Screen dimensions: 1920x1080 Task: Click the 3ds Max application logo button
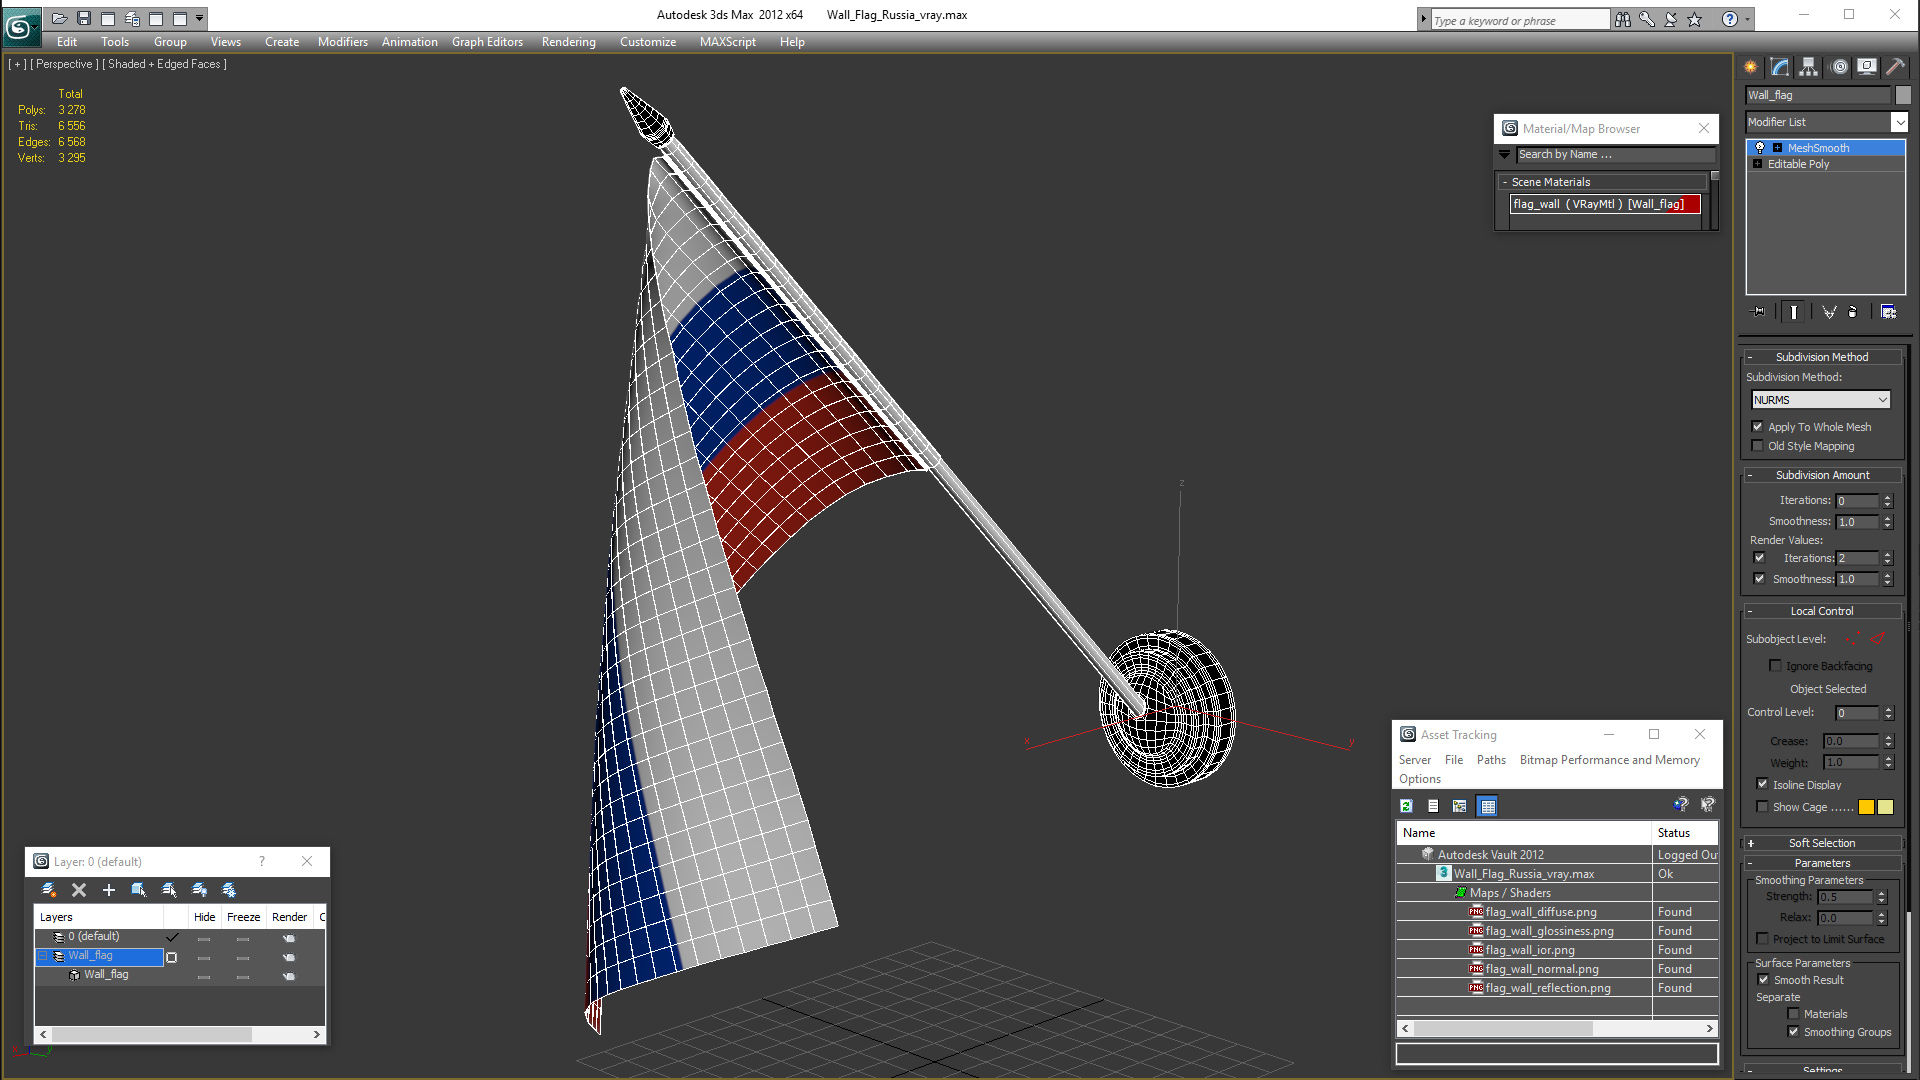coord(20,26)
